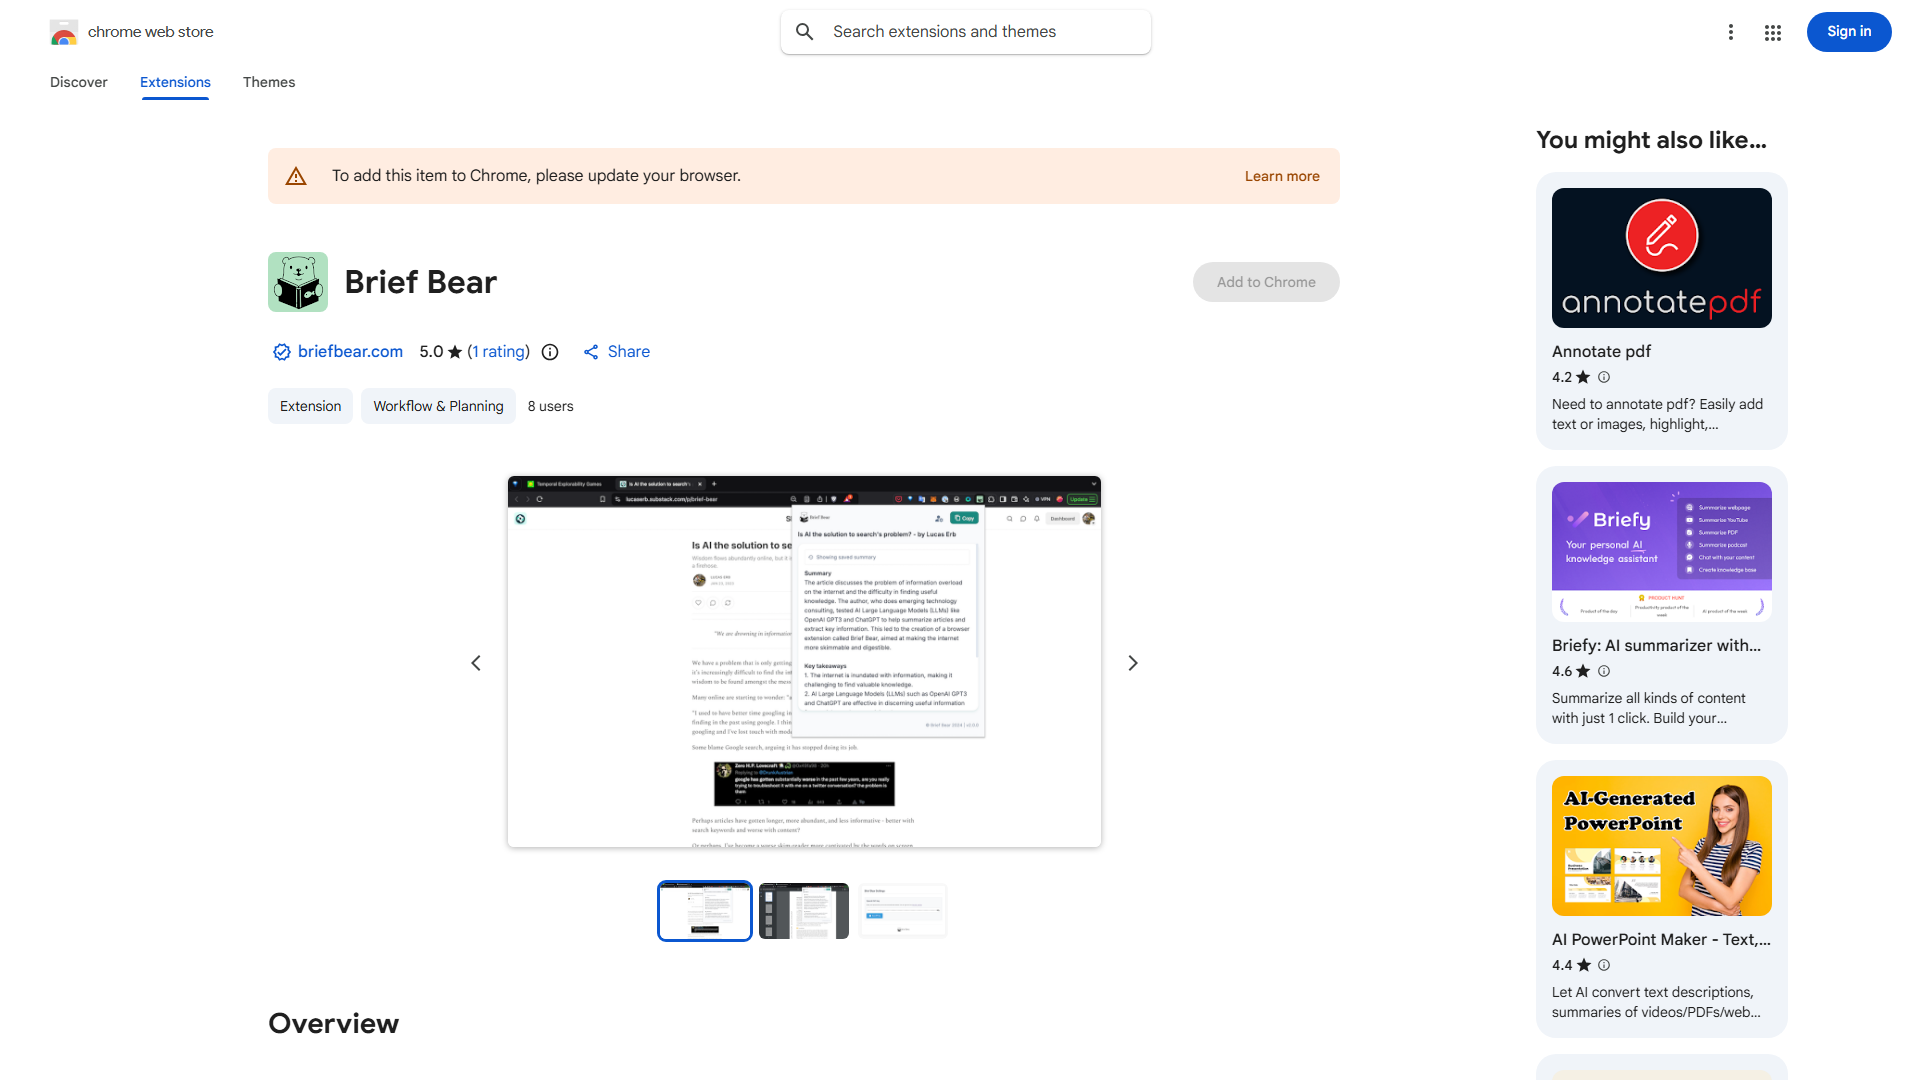The image size is (1920, 1080).
Task: Select the second screenshot thumbnail
Action: (x=803, y=910)
